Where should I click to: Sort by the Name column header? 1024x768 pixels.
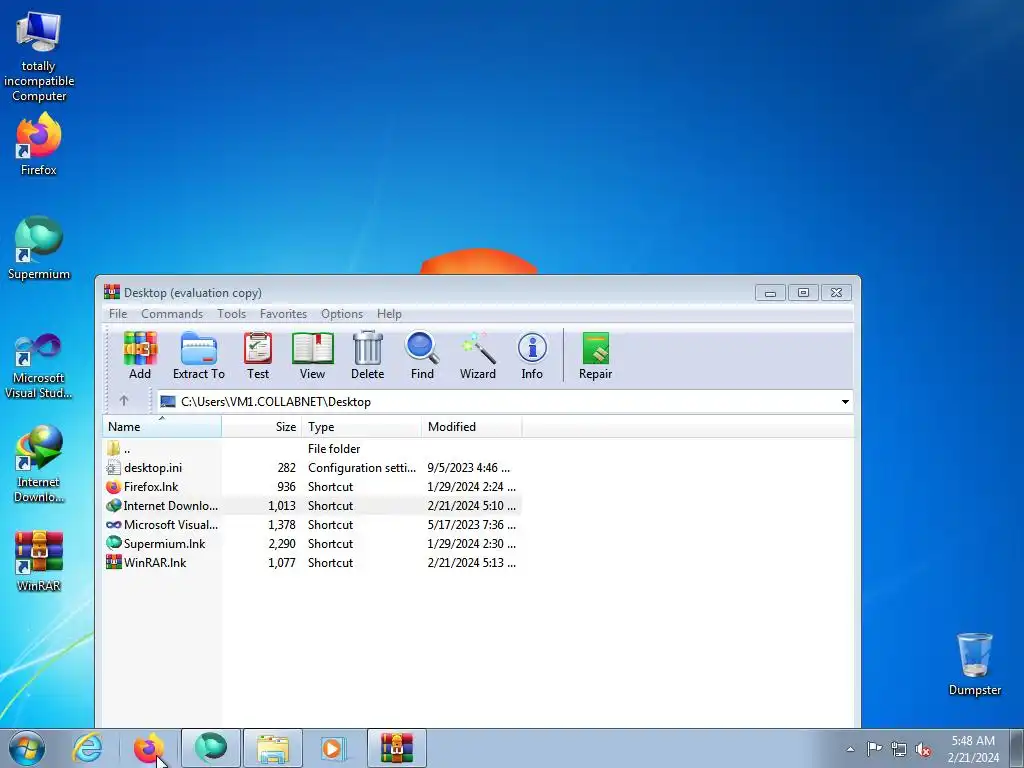[162, 426]
